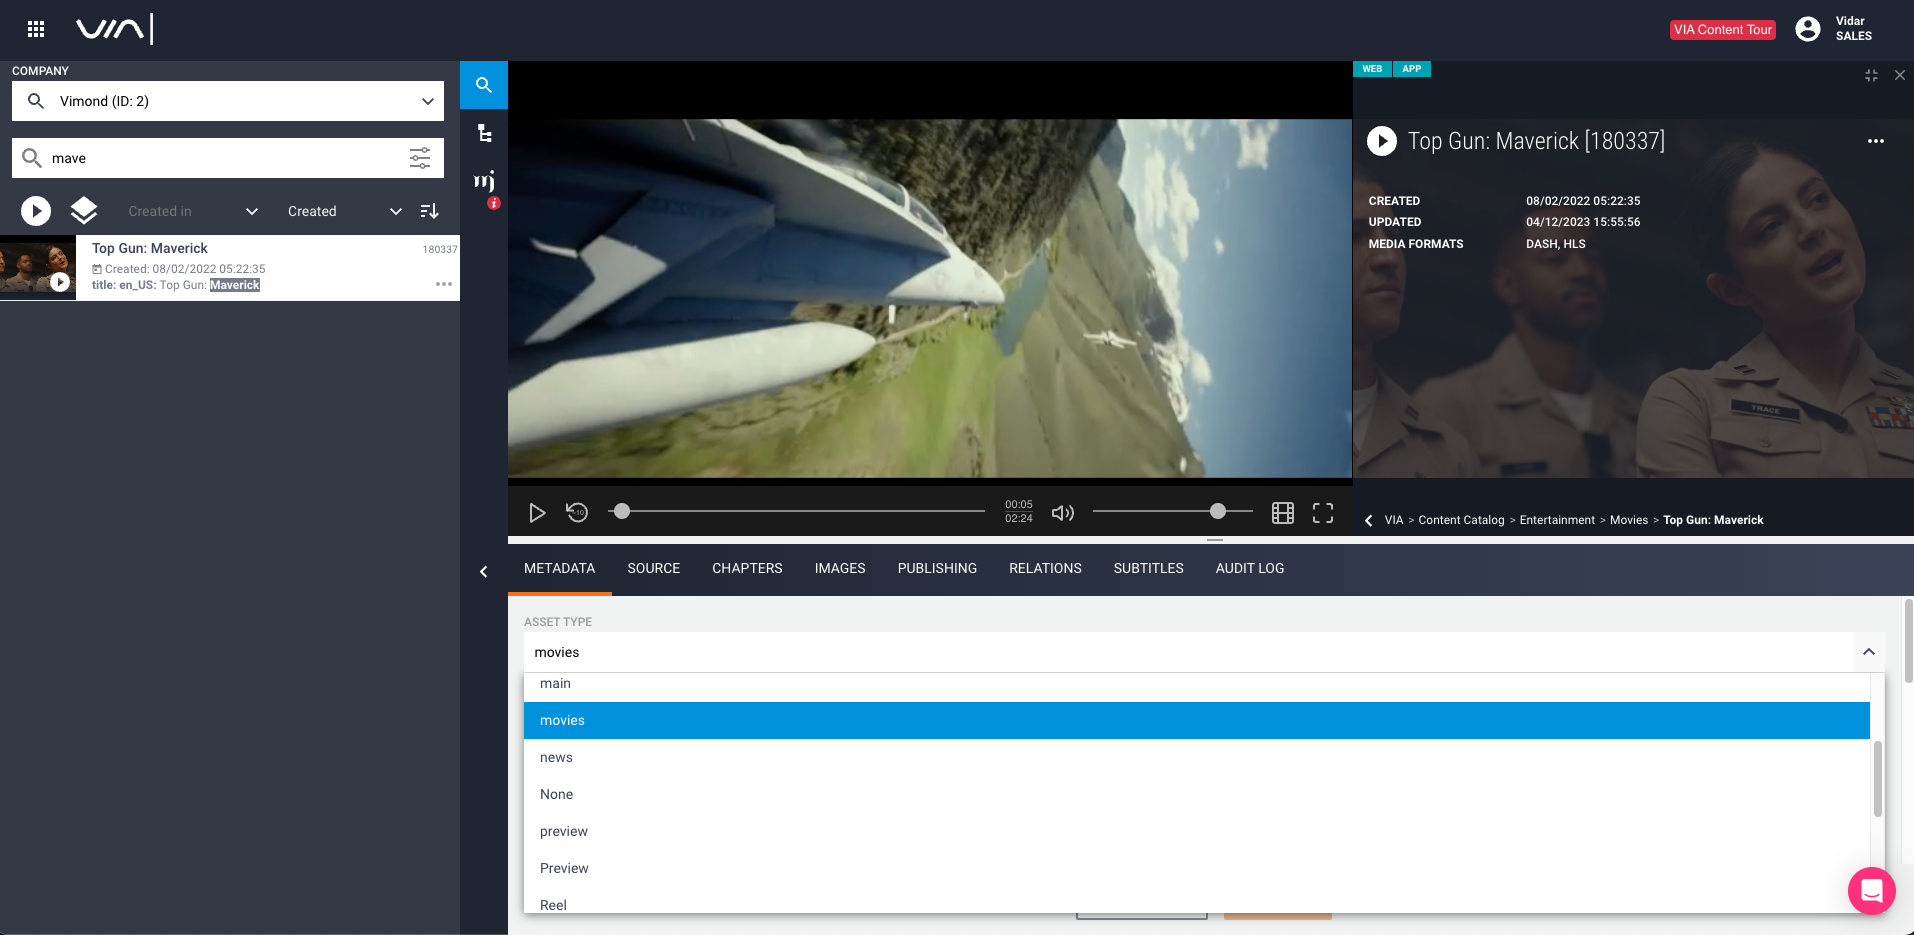Viewport: 1914px width, 935px height.
Task: Click the asset search field containing 'mave'
Action: (x=228, y=158)
